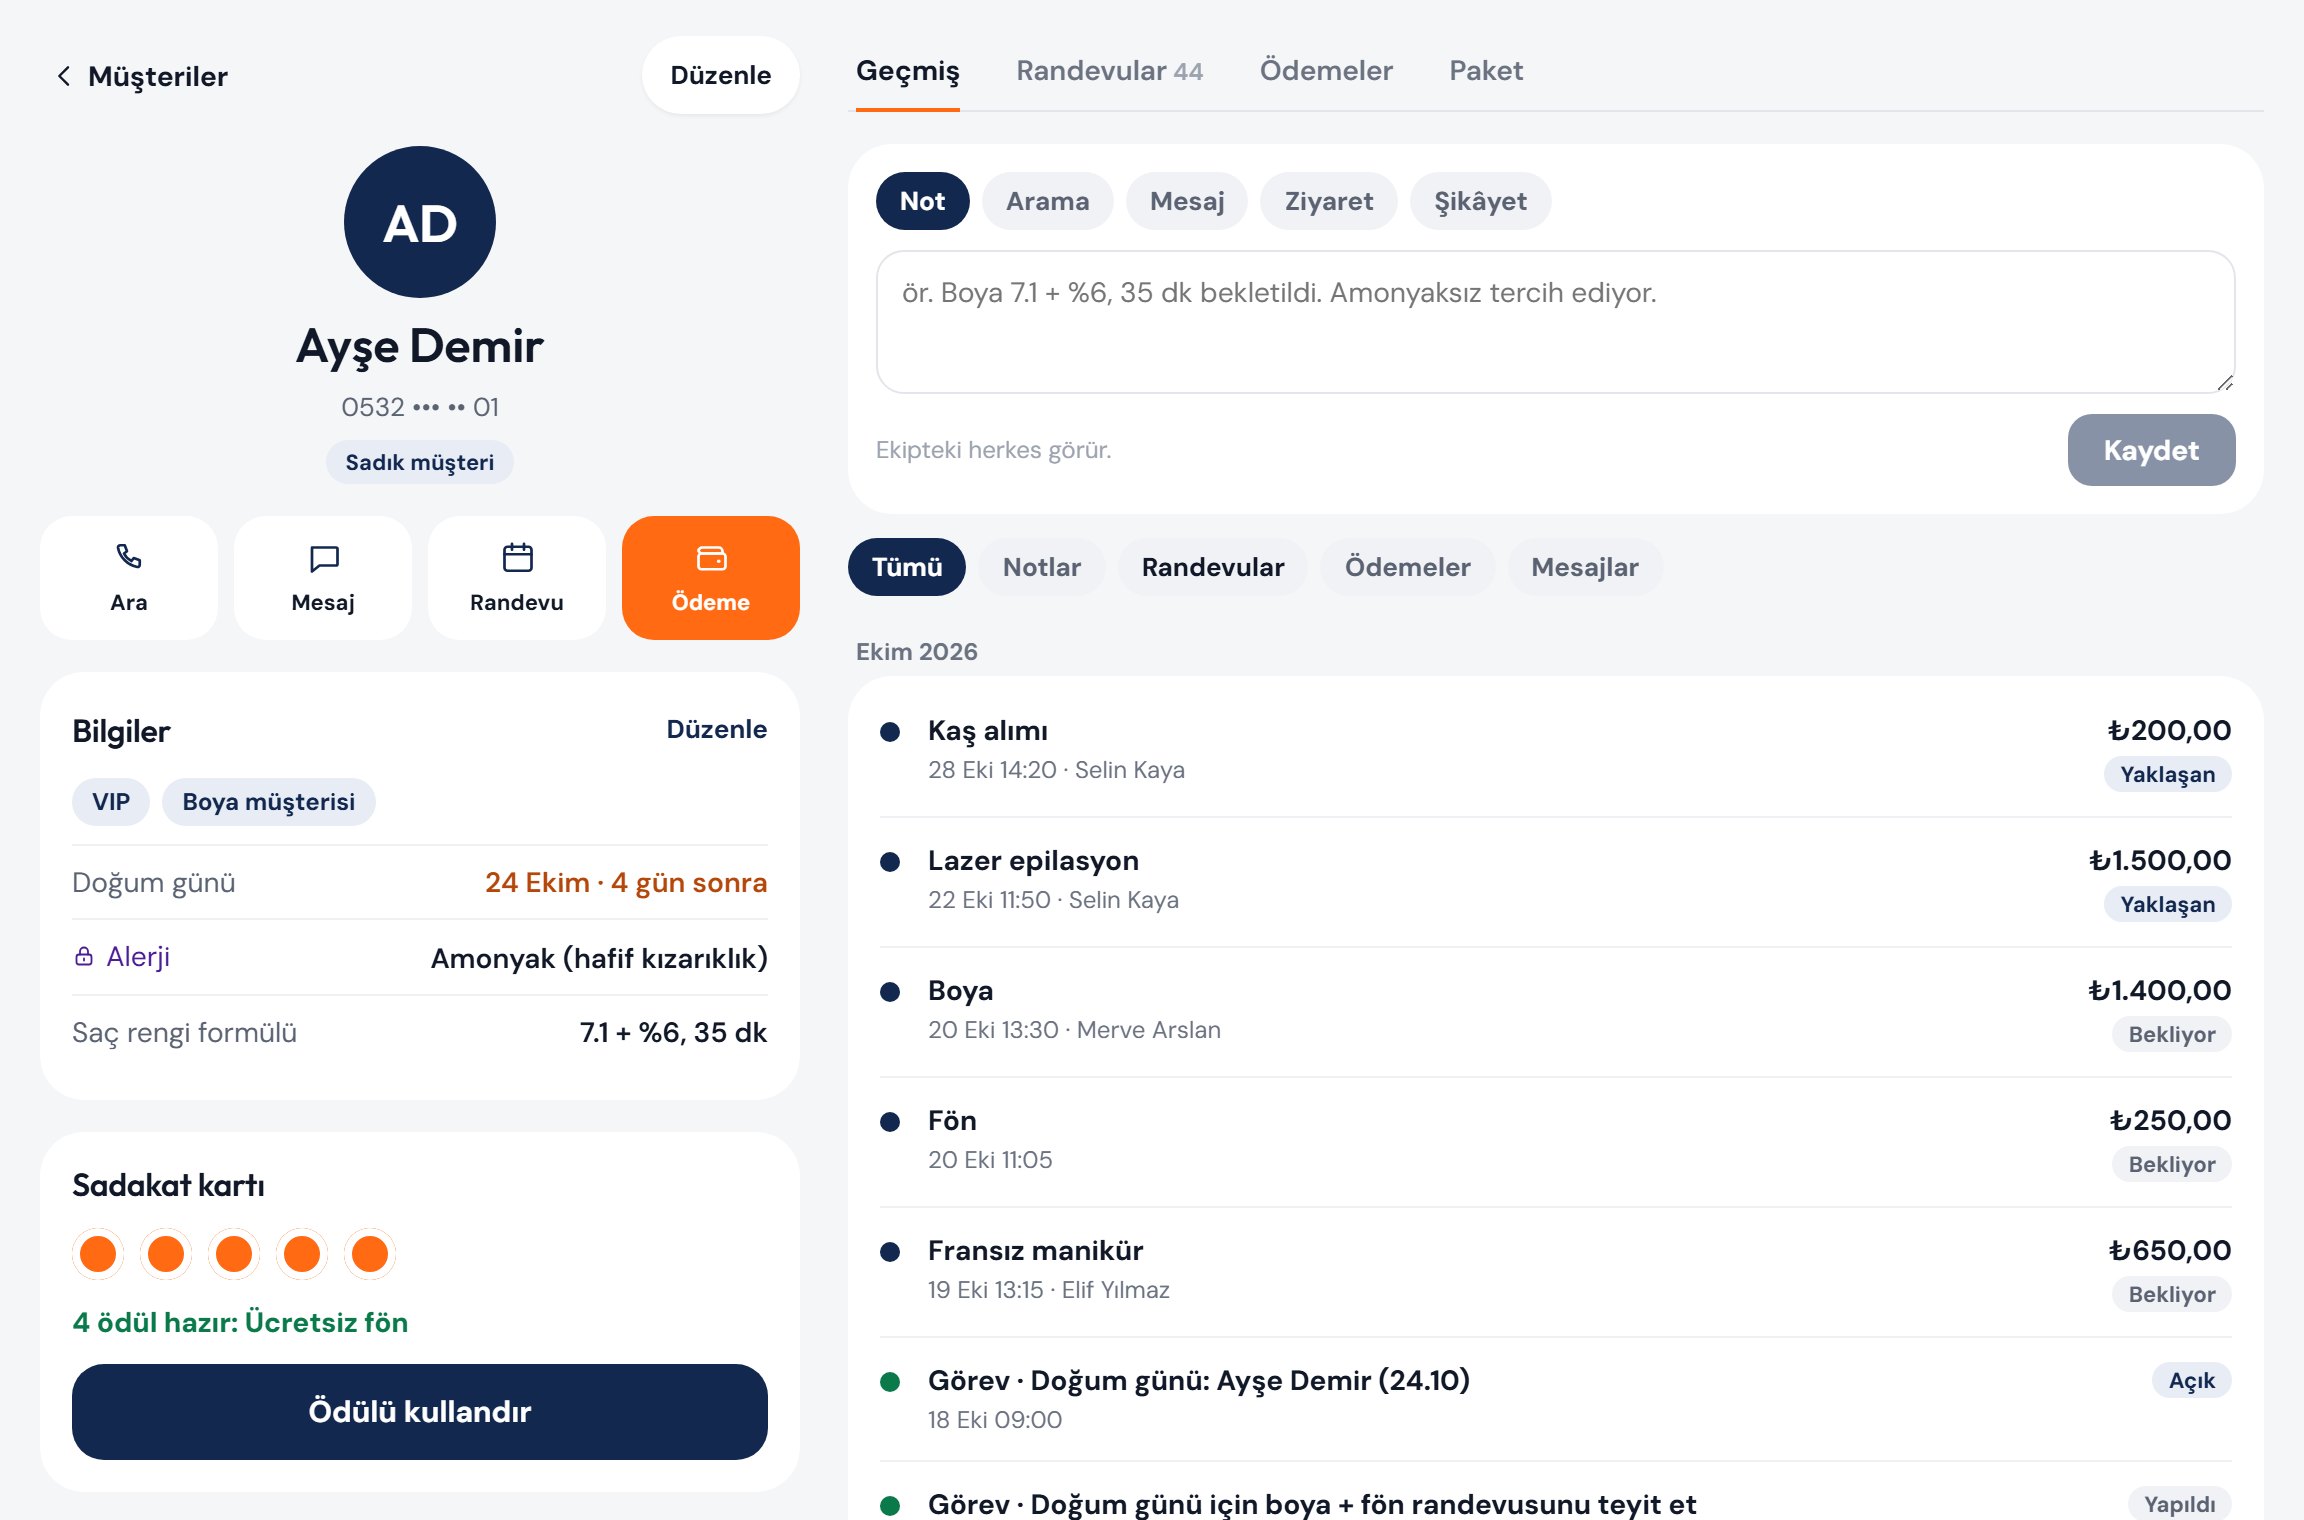Image resolution: width=2304 pixels, height=1520 pixels.
Task: Filter history by Notlar
Action: click(1042, 567)
